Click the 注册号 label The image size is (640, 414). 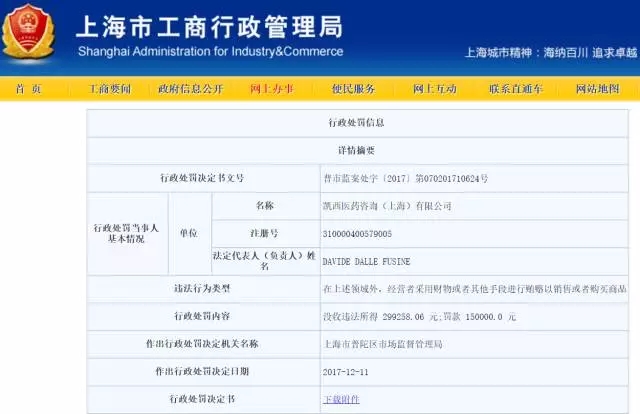[264, 233]
